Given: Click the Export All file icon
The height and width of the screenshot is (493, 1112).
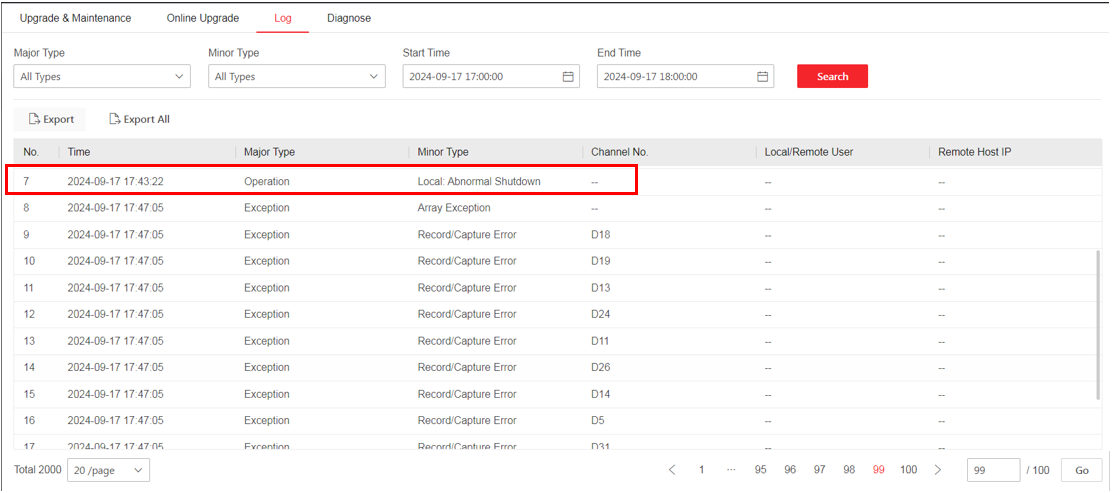Looking at the screenshot, I should coord(114,119).
